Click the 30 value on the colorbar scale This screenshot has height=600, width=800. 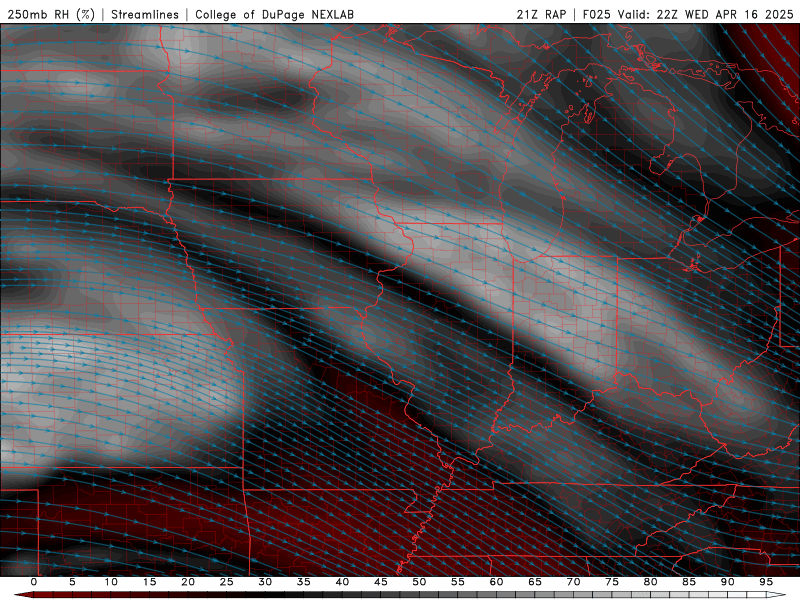265,582
